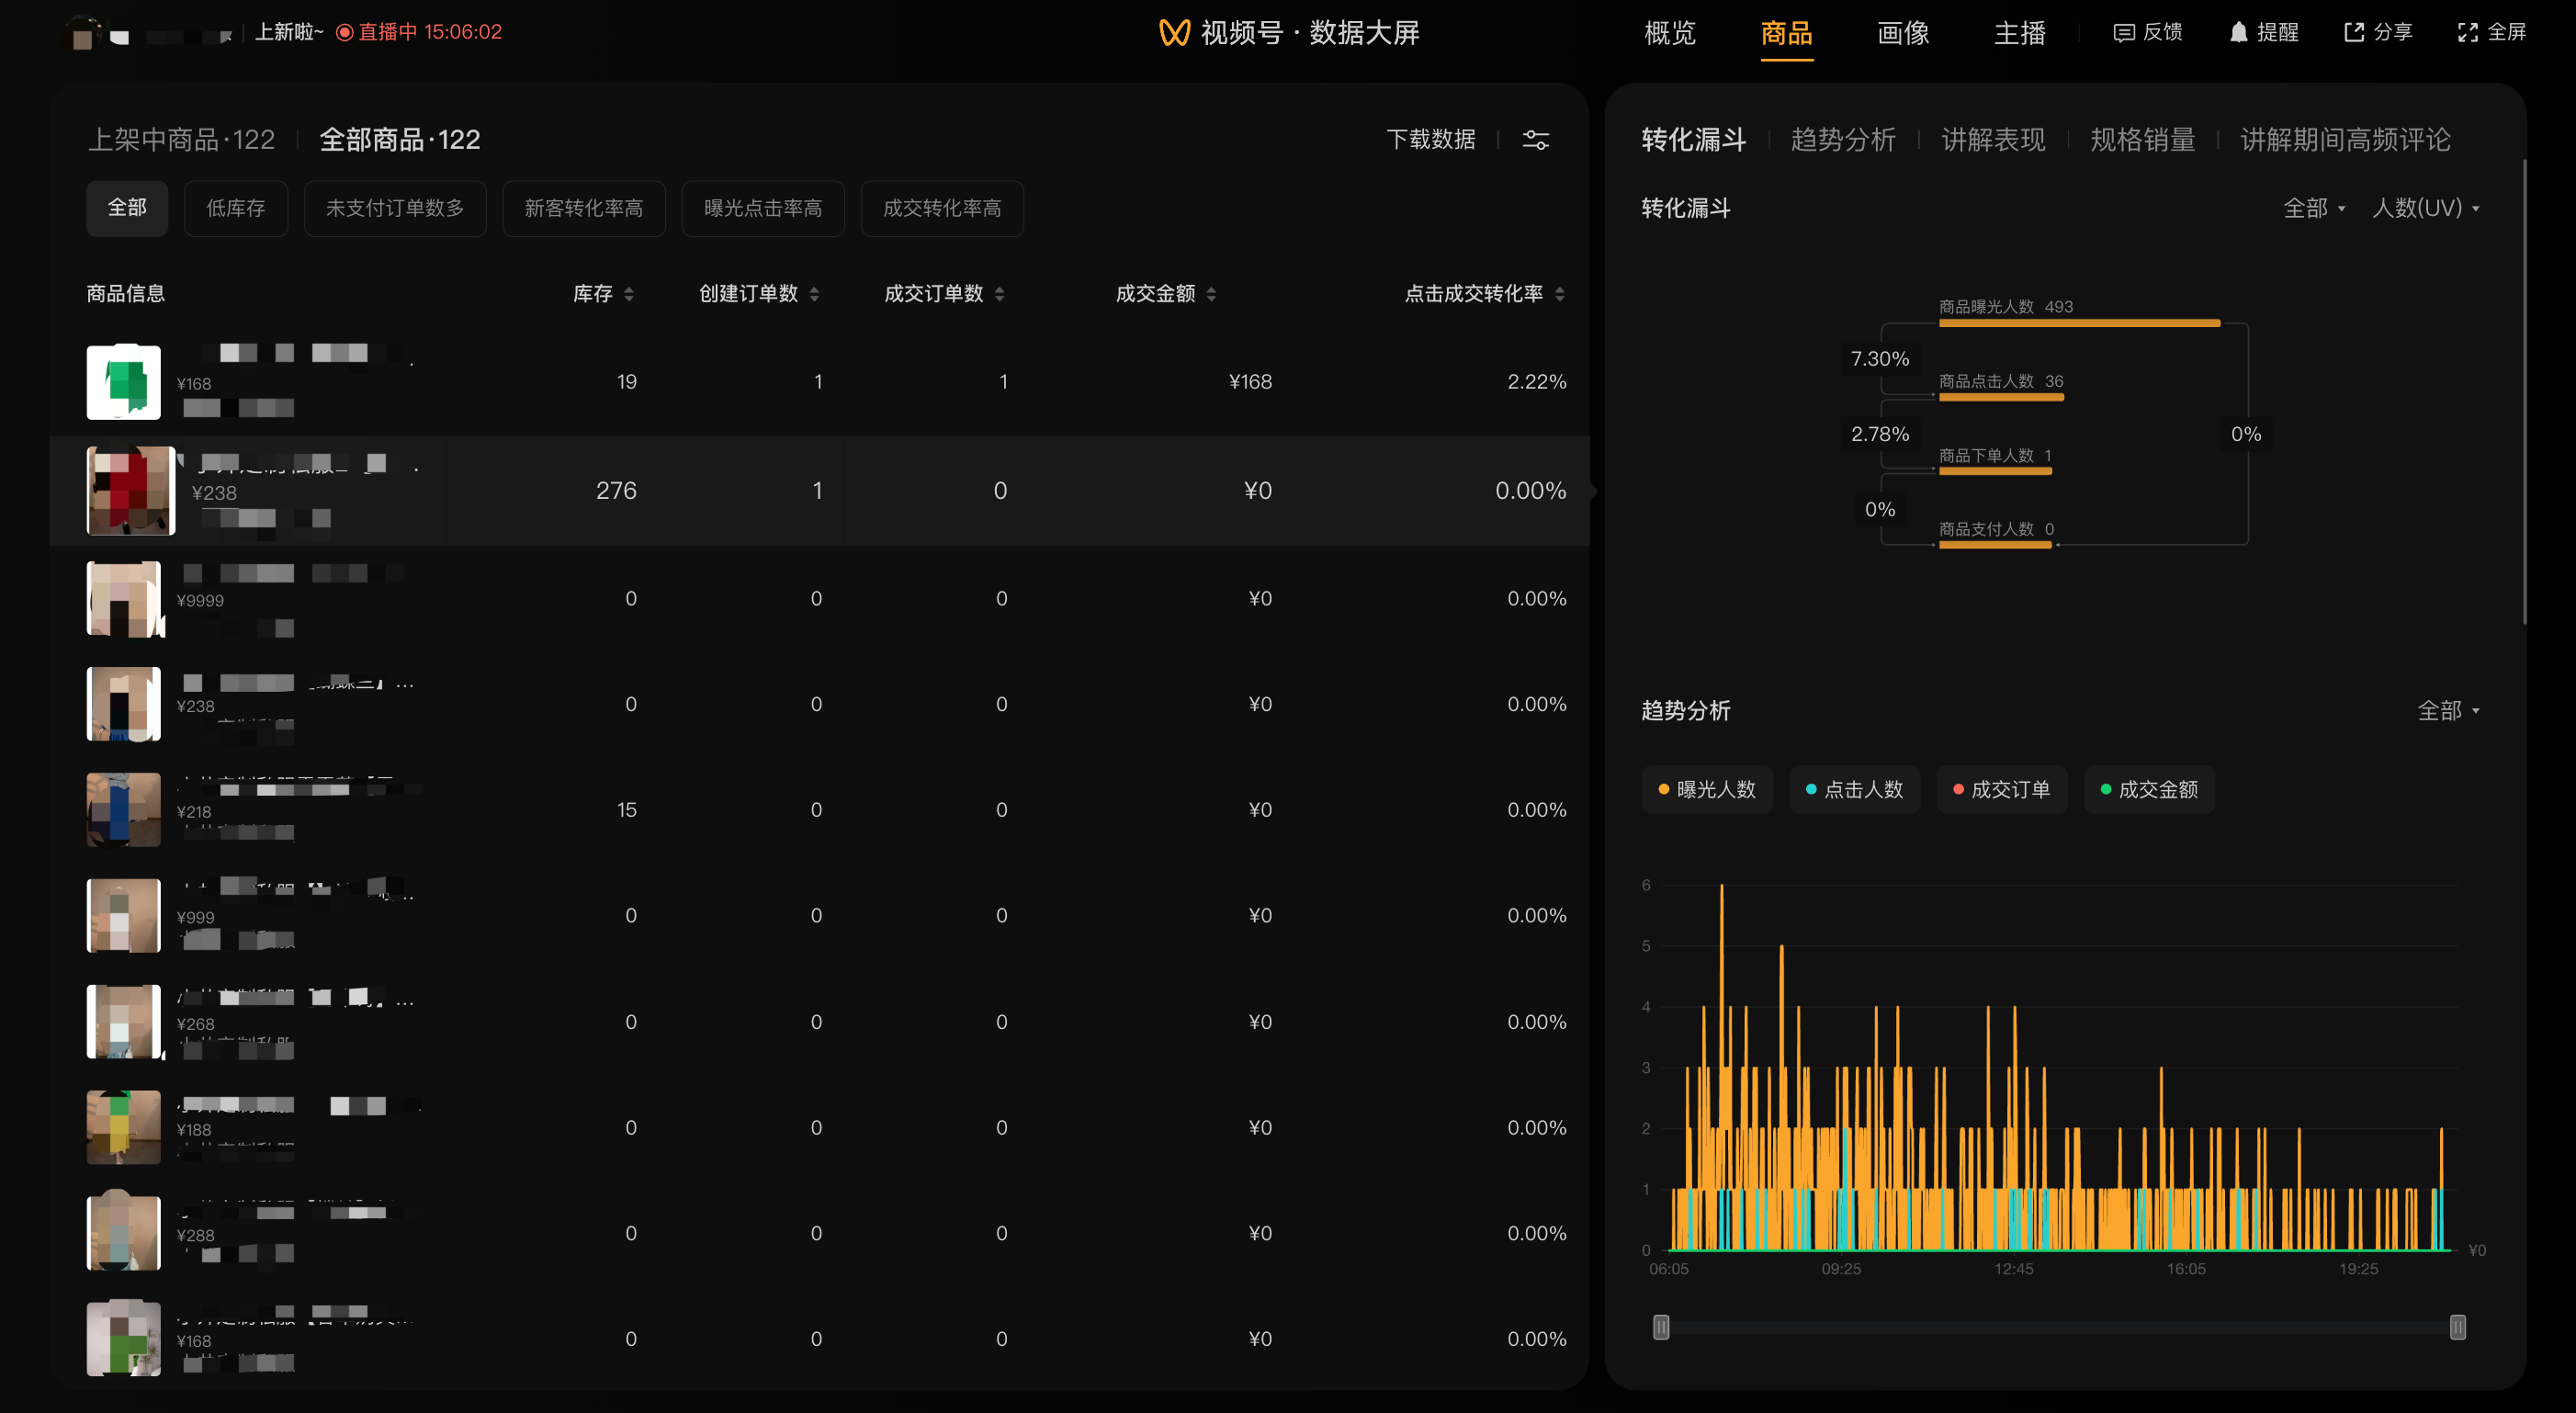This screenshot has height=1413, width=2576.
Task: Open the 全部 dropdown beside 转化漏斗
Action: point(2314,208)
